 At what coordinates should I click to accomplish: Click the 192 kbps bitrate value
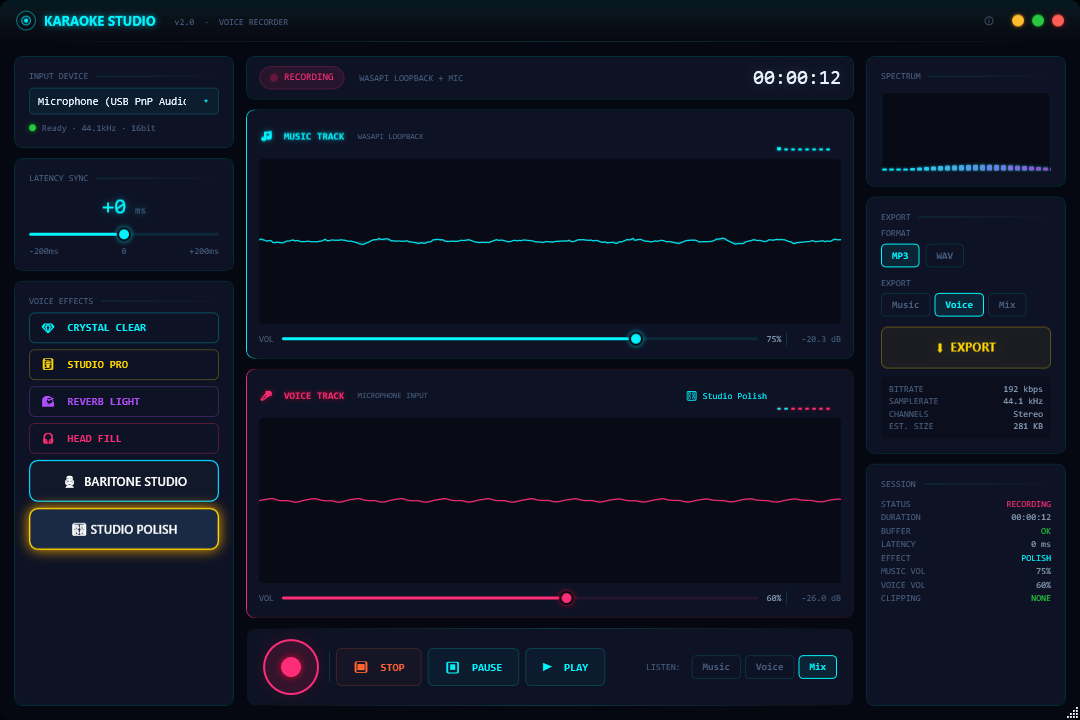(x=1023, y=389)
